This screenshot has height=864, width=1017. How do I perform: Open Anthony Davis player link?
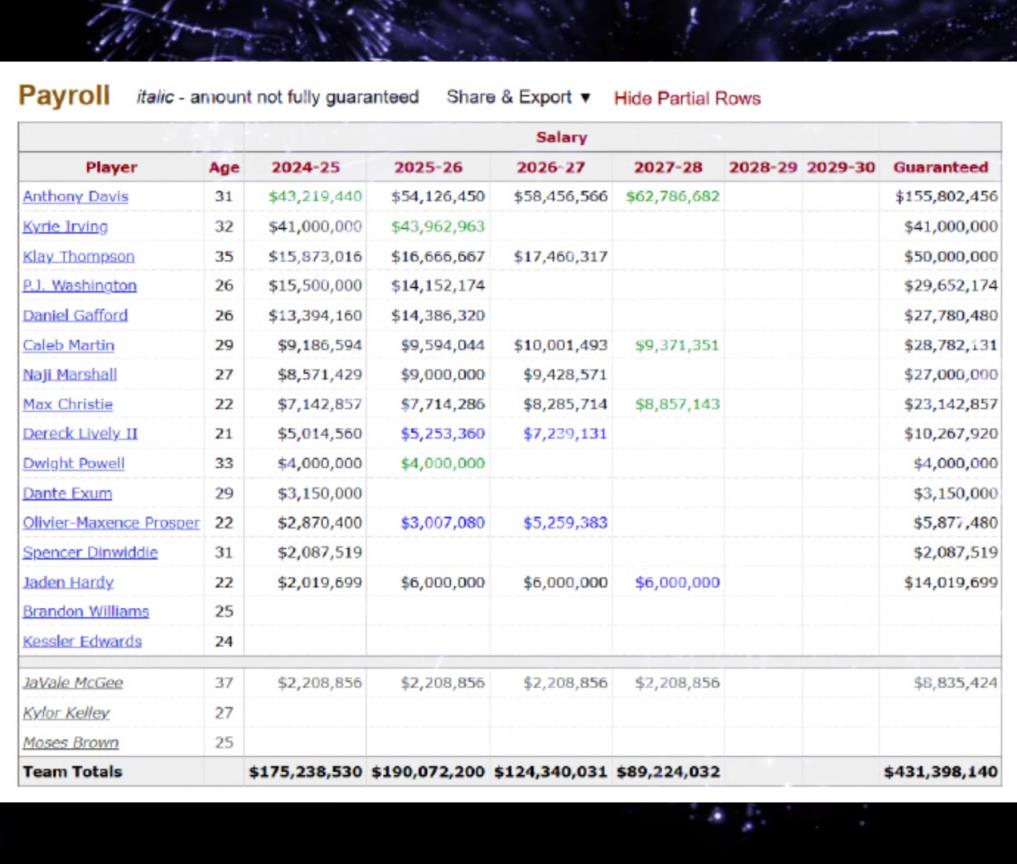[x=75, y=197]
